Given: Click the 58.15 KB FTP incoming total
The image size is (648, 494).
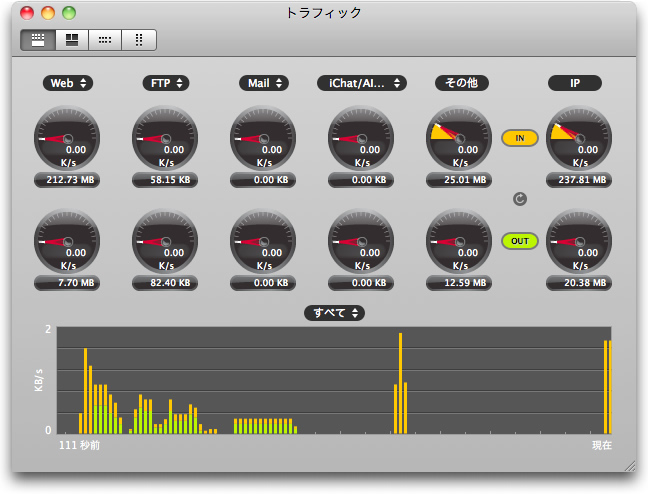Looking at the screenshot, I should click(x=165, y=180).
